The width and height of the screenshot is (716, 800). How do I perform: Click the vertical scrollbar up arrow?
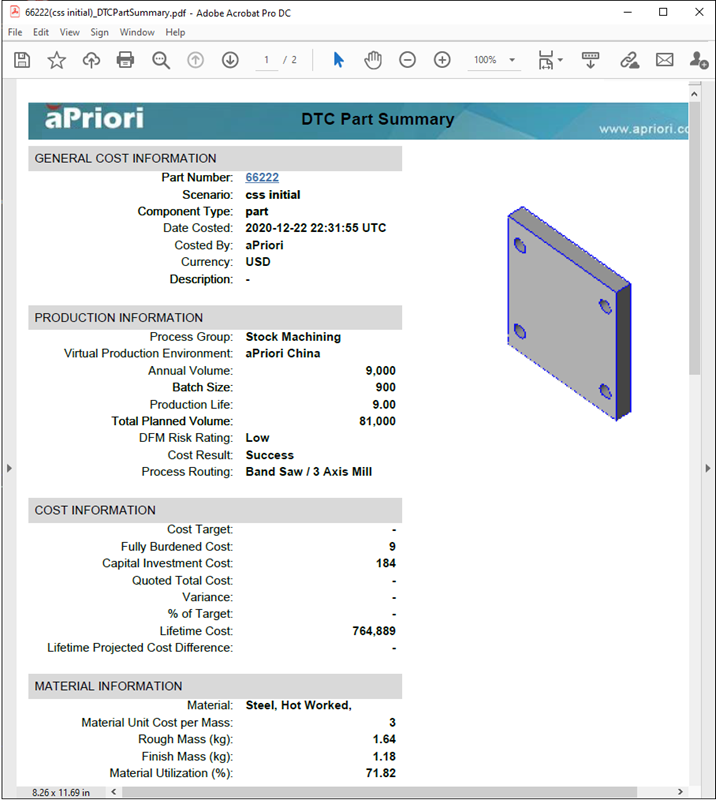click(x=694, y=94)
